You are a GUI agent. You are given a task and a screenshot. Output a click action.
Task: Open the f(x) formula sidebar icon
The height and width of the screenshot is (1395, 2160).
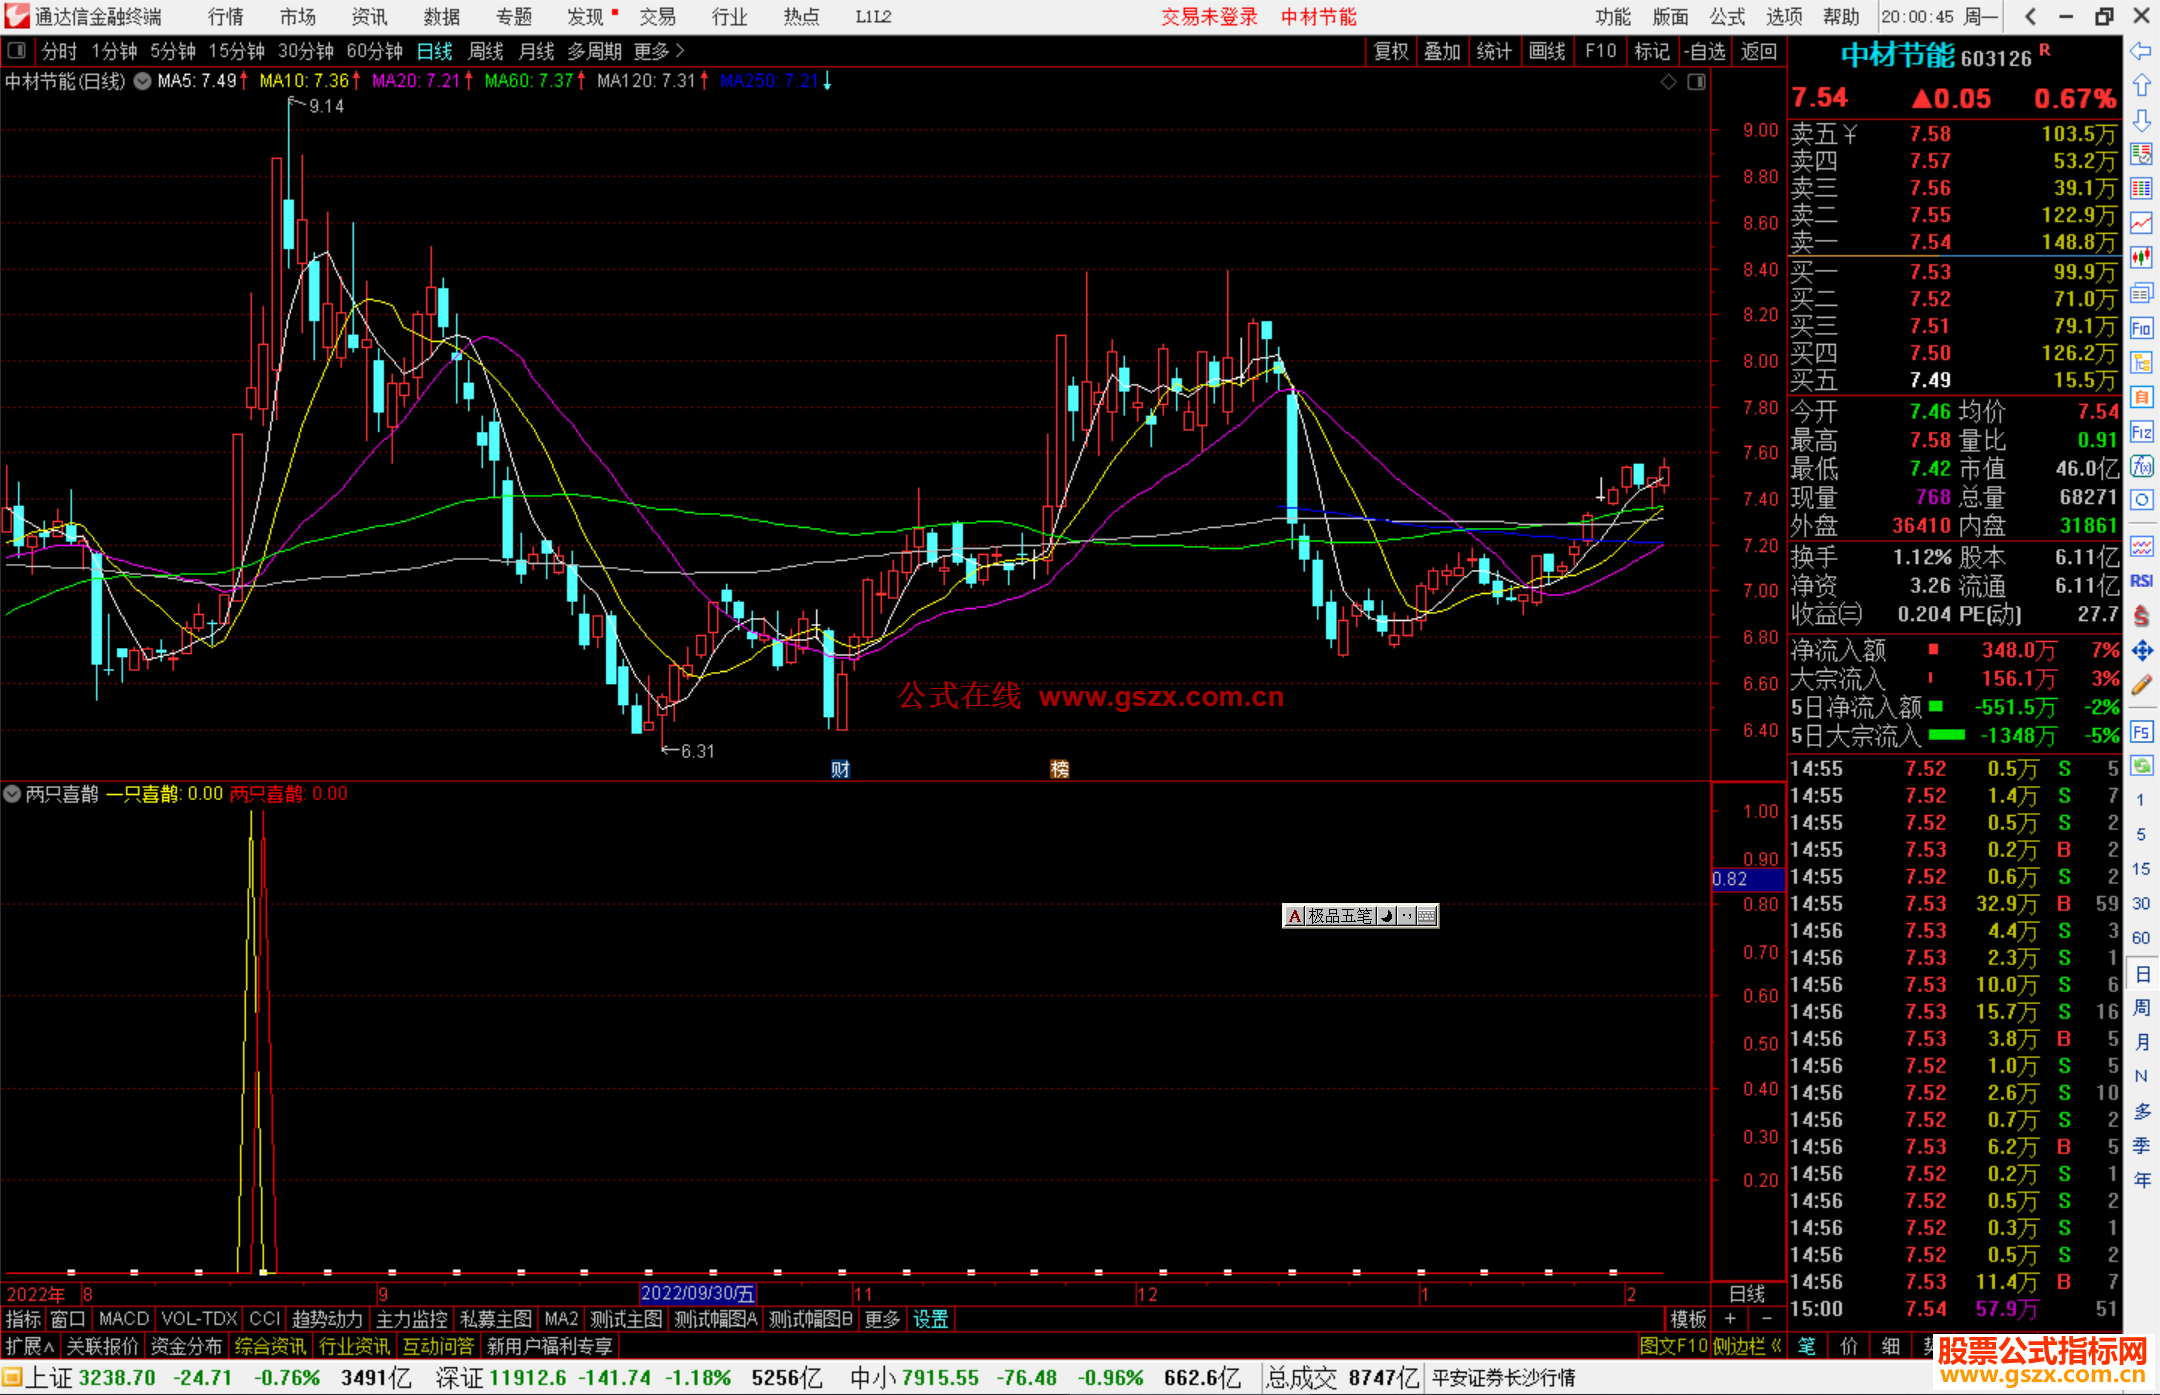click(2141, 466)
